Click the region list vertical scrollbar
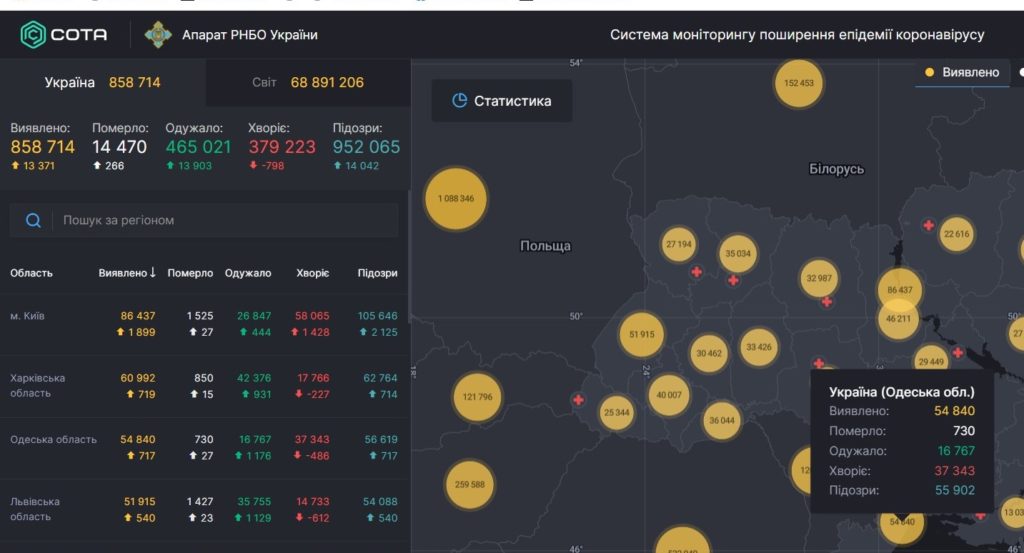Image resolution: width=1024 pixels, height=553 pixels. (x=409, y=255)
